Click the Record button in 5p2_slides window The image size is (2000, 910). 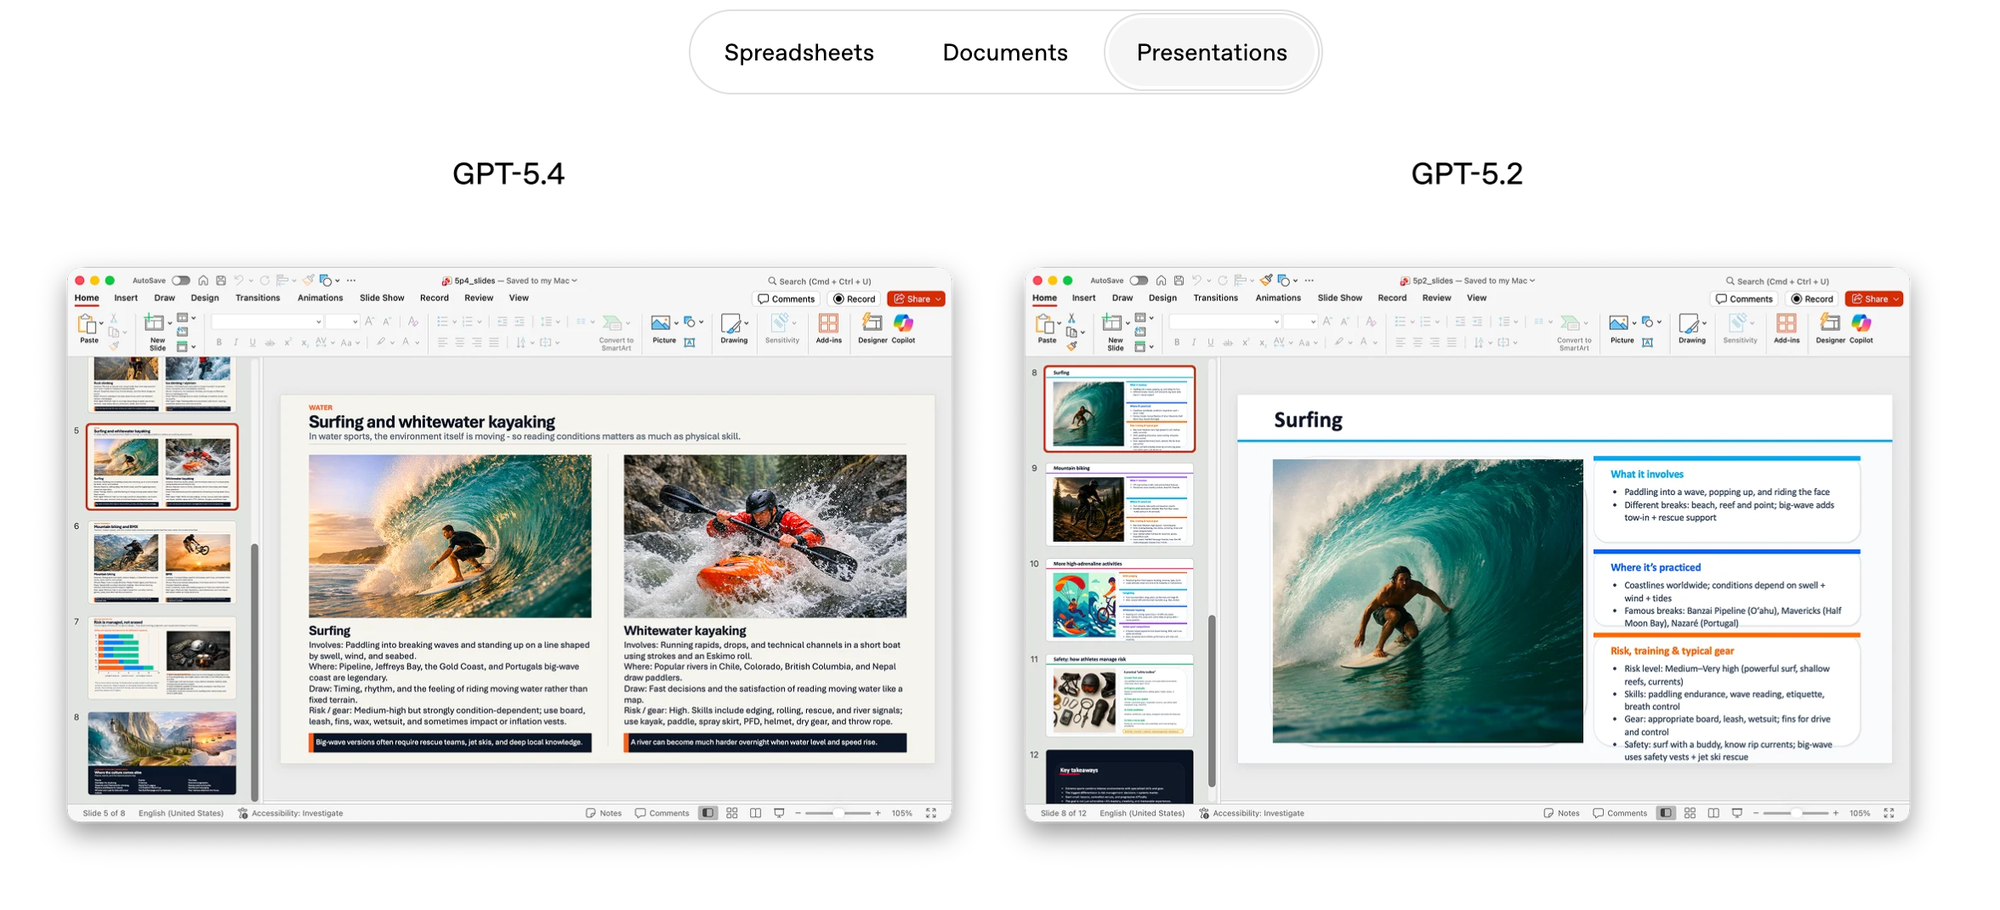[1812, 299]
